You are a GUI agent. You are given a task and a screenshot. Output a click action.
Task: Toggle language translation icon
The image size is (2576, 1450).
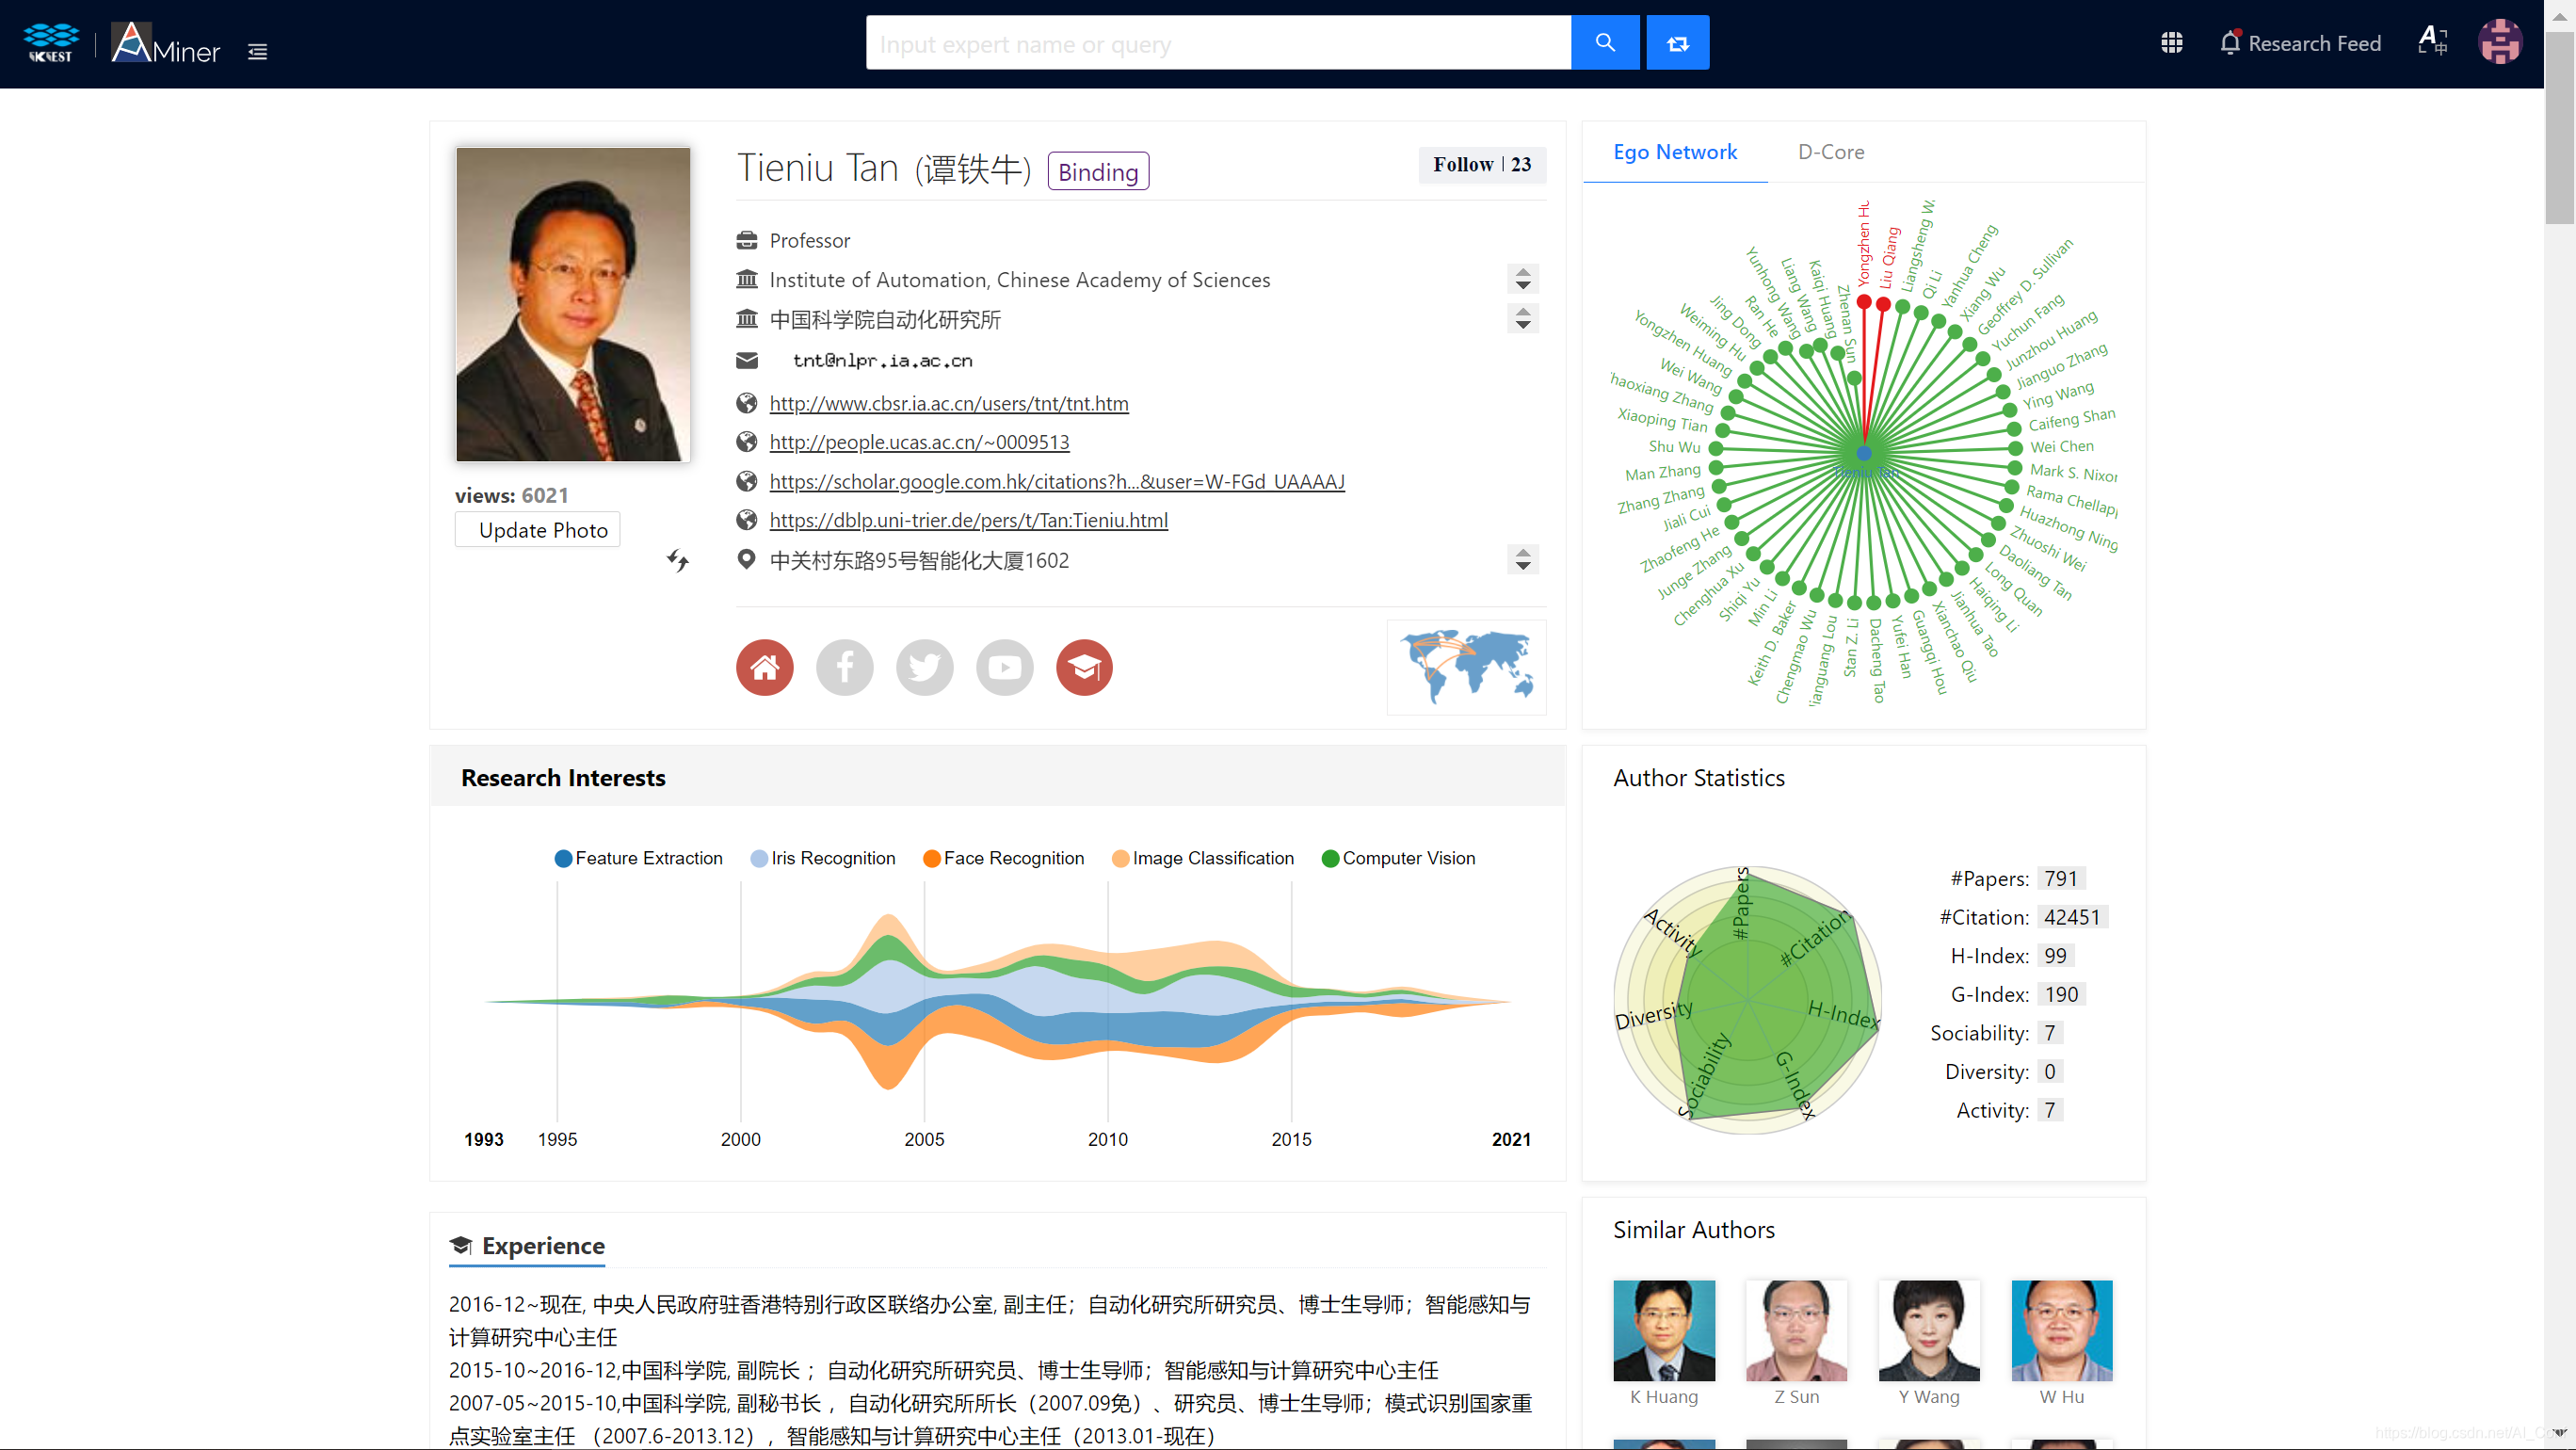2432,41
